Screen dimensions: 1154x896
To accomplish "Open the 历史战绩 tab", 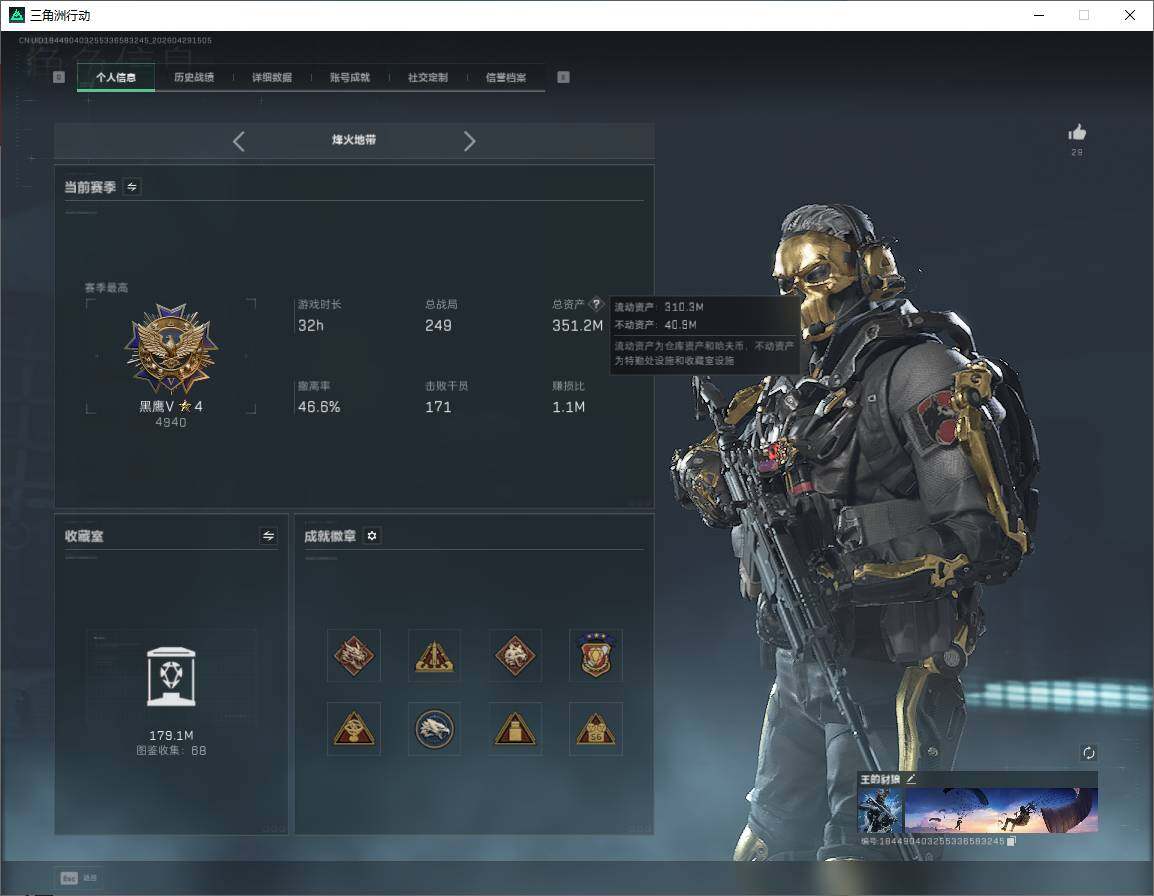I will click(194, 77).
